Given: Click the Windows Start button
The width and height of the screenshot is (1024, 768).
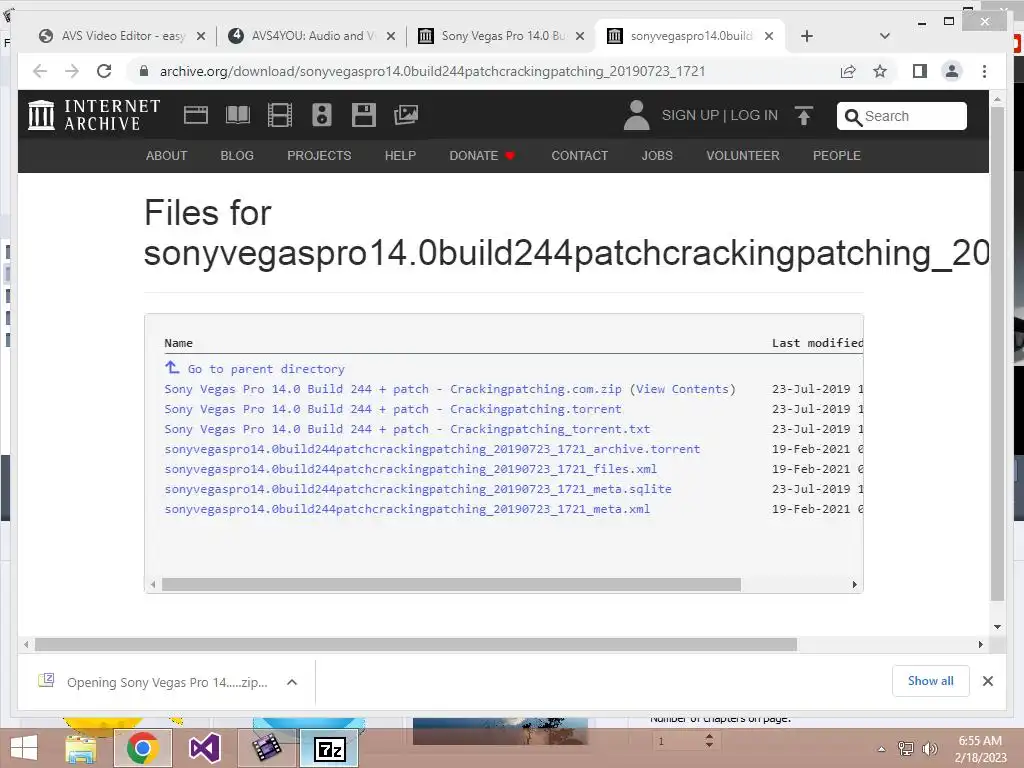Looking at the screenshot, I should point(24,748).
